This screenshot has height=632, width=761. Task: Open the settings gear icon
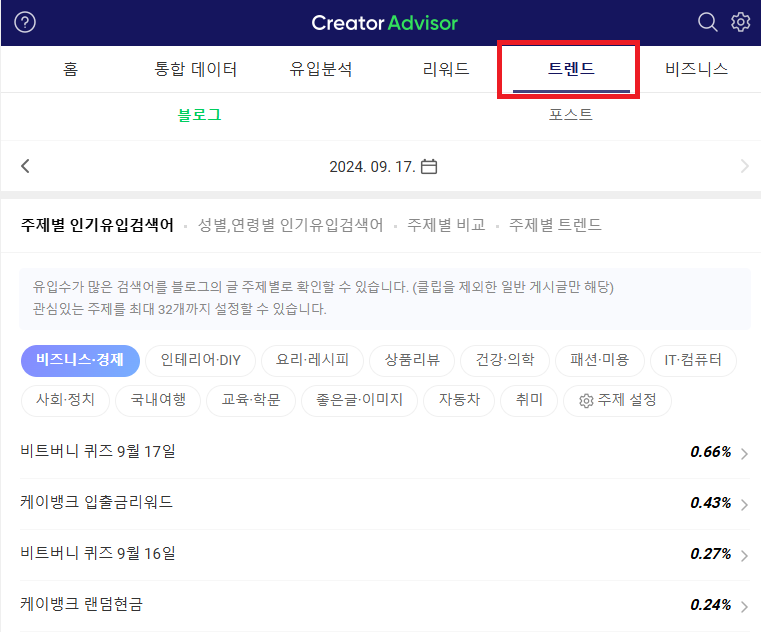tap(741, 22)
